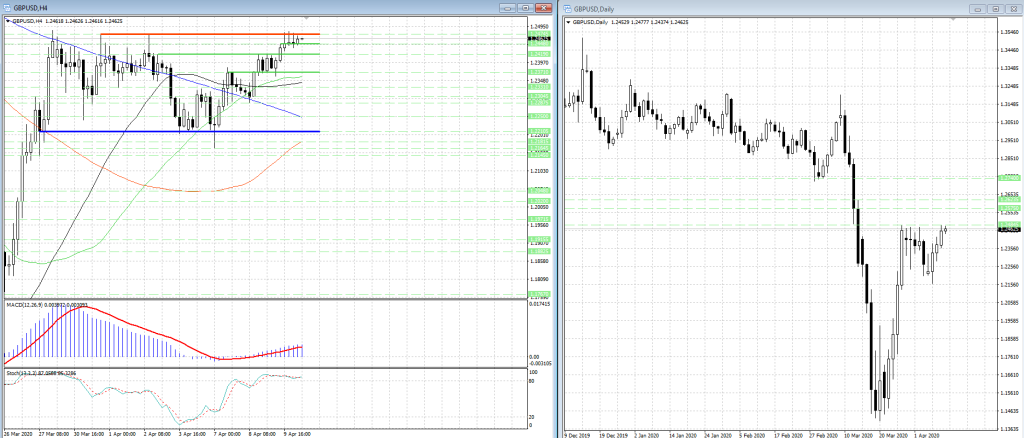
Task: Close the GBPUSD,Daily chart window
Action: point(1012,8)
